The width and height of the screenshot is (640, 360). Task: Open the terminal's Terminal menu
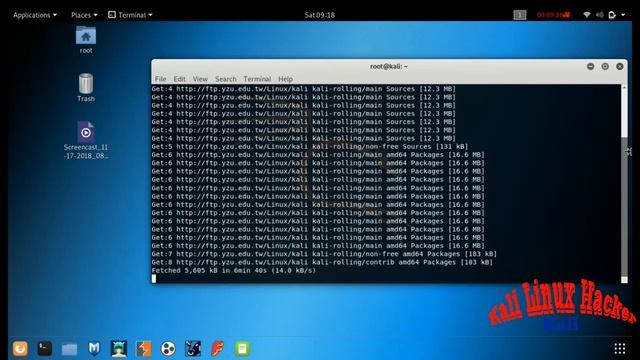[257, 79]
